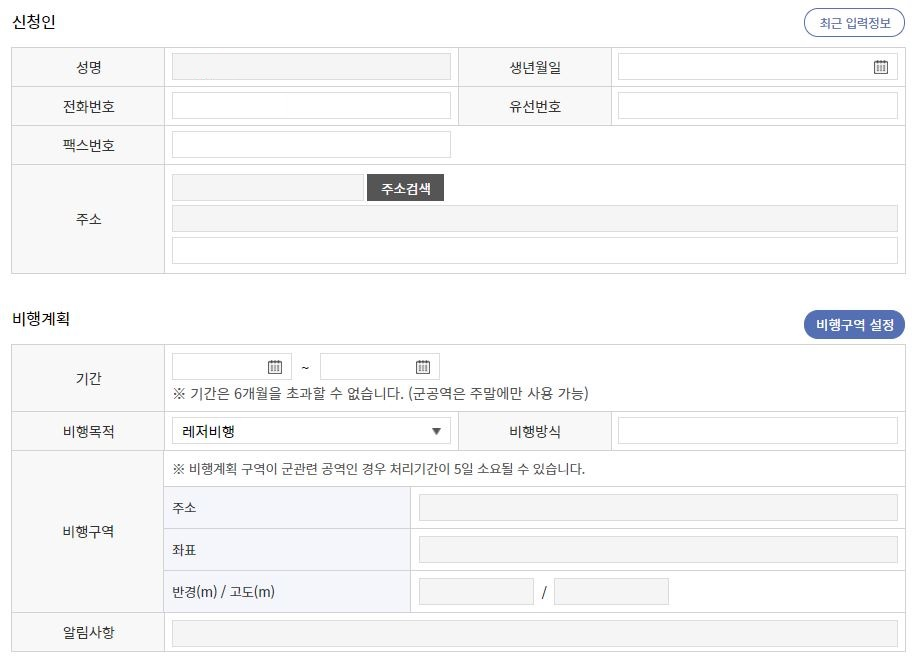Click the 좌표 coordinates field

[x=657, y=550]
